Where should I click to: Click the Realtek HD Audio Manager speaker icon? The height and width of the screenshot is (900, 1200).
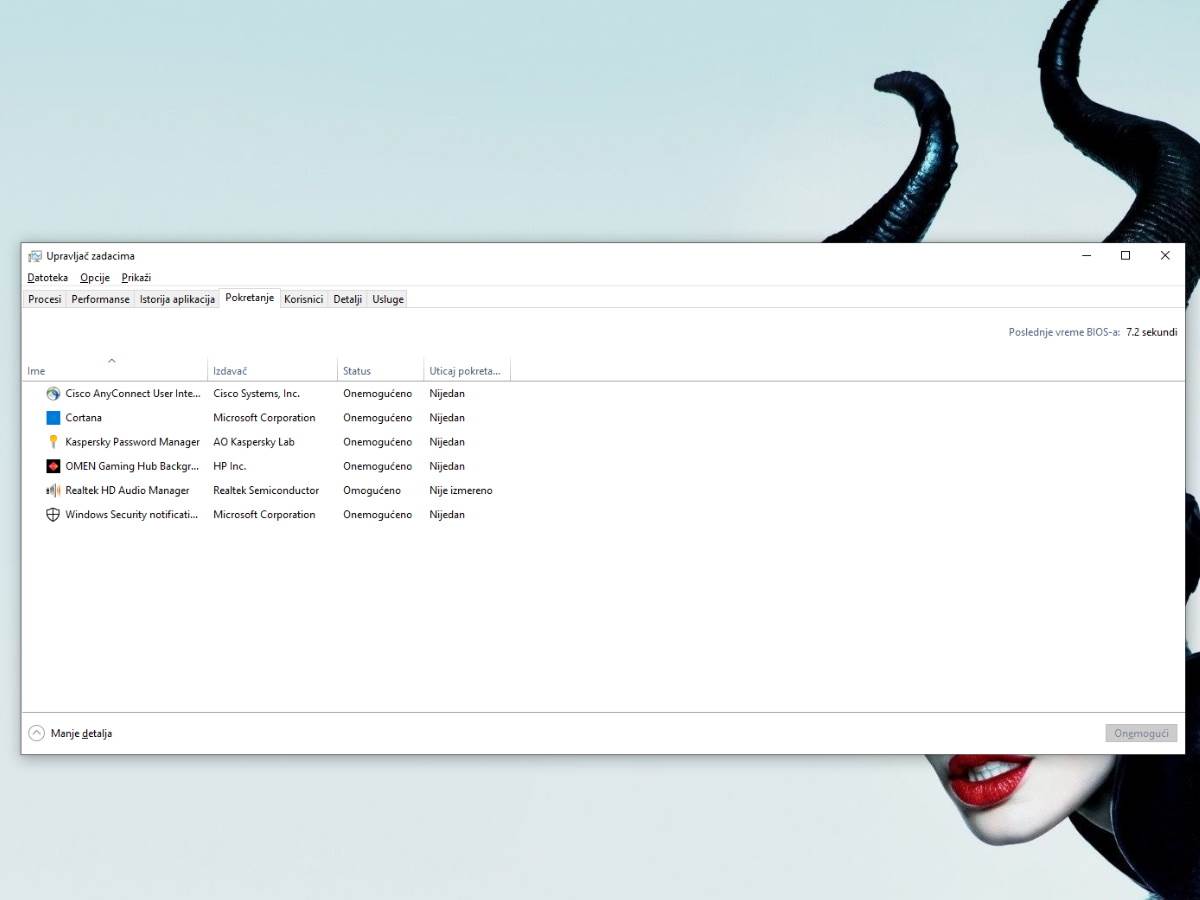tap(52, 490)
